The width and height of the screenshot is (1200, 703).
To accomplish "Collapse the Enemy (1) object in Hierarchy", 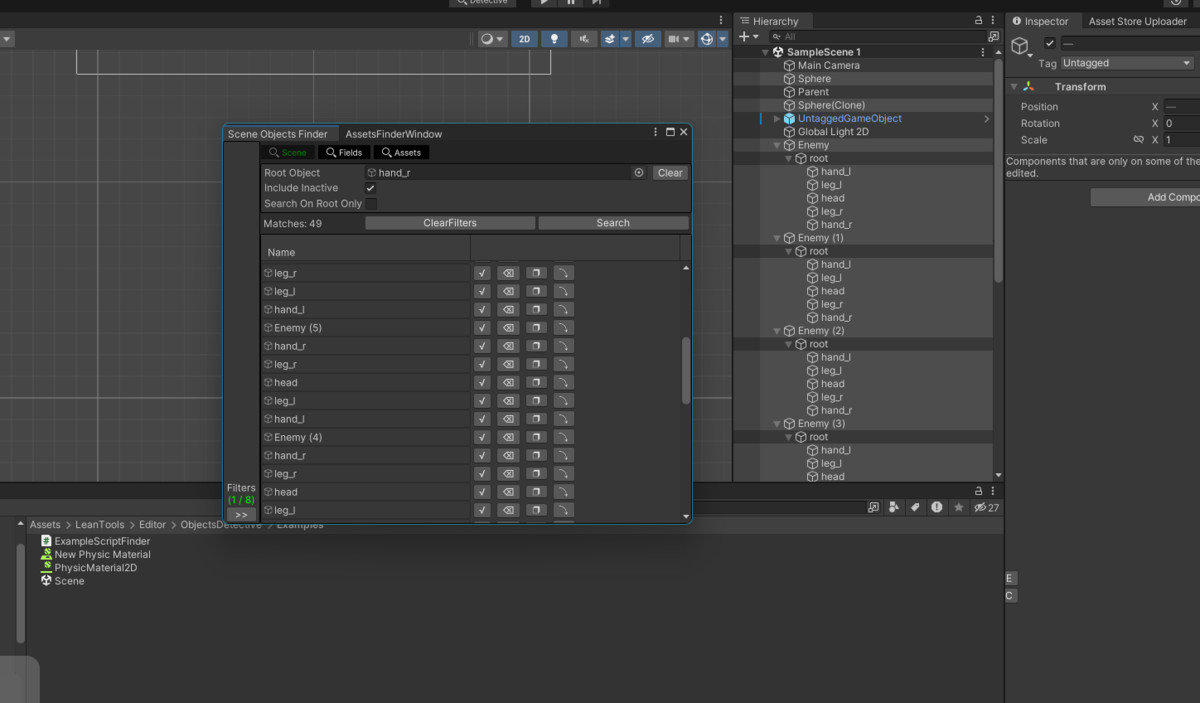I will [x=777, y=238].
